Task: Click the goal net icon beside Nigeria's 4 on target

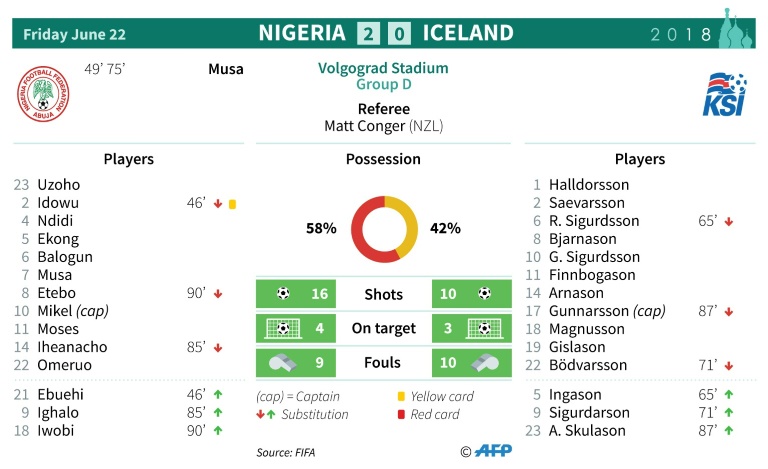Action: click(283, 328)
